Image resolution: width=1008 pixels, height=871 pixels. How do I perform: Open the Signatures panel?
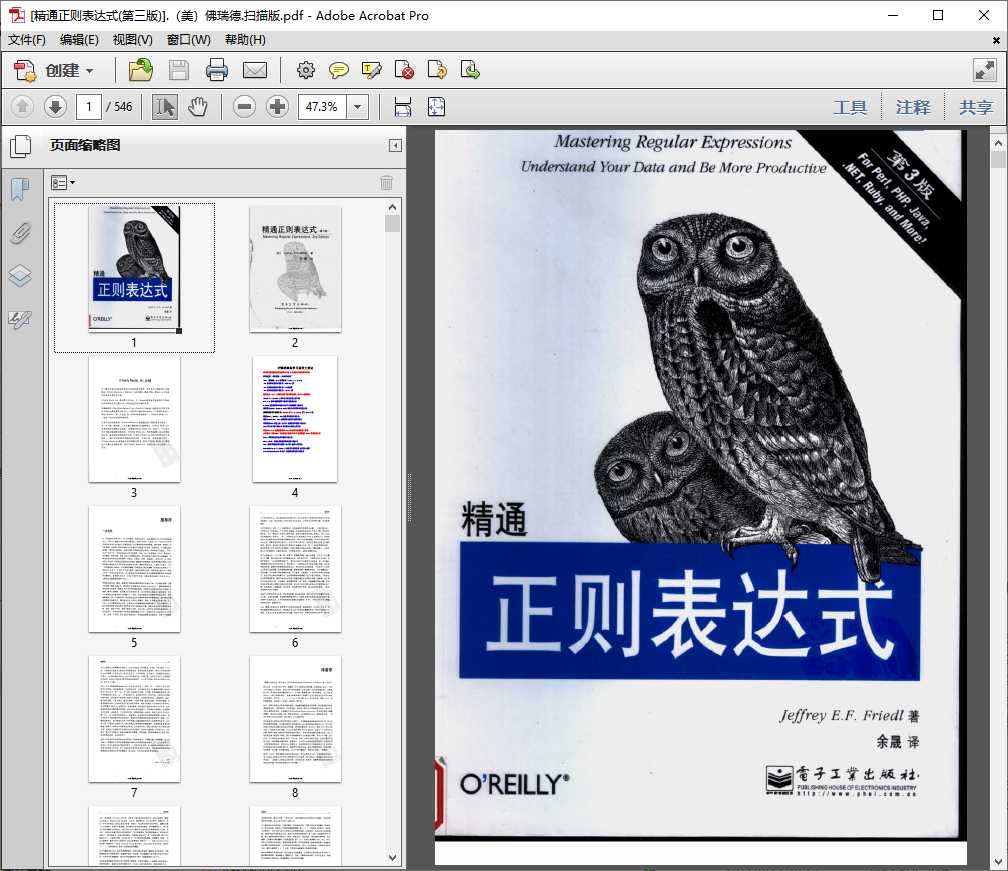(x=21, y=318)
